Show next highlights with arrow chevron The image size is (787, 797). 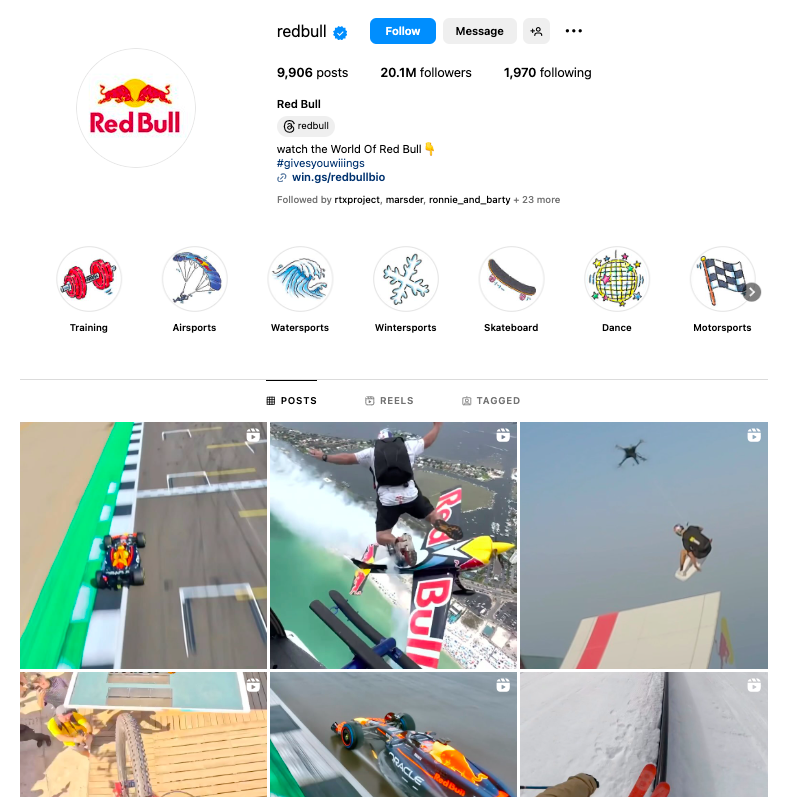(x=752, y=292)
